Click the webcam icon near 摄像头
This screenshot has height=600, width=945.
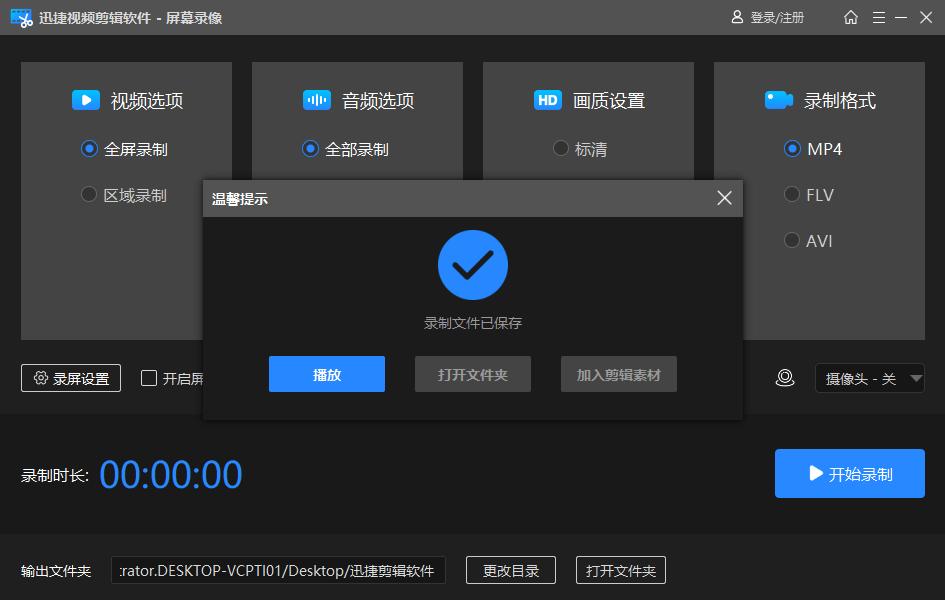tap(786, 377)
